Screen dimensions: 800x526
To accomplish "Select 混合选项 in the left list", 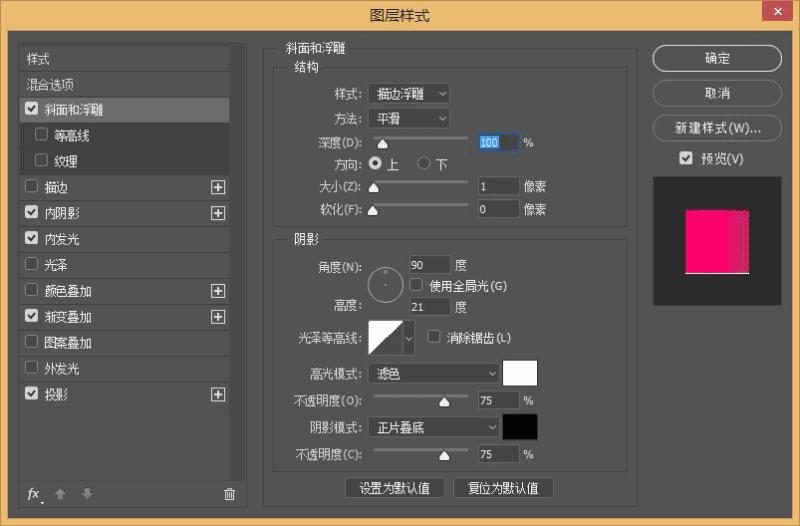I will coord(50,85).
